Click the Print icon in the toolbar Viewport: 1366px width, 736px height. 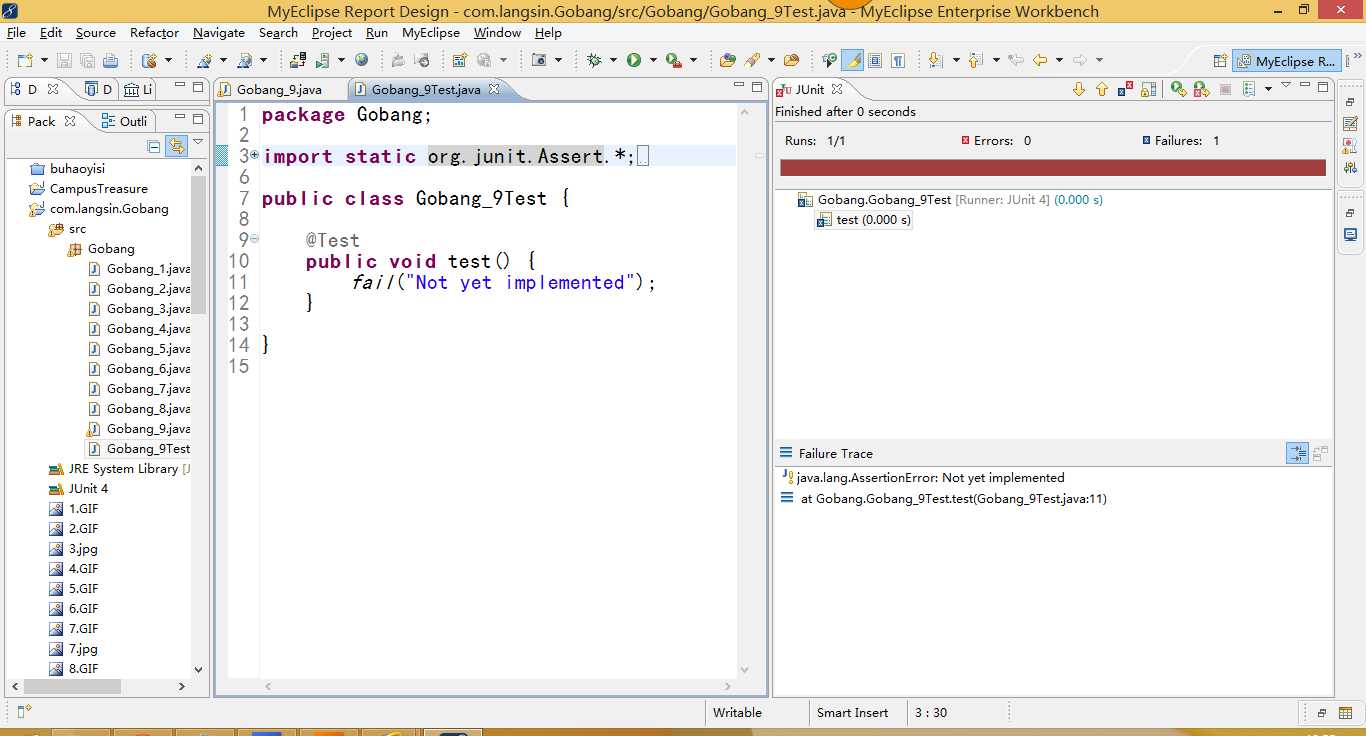(x=110, y=60)
